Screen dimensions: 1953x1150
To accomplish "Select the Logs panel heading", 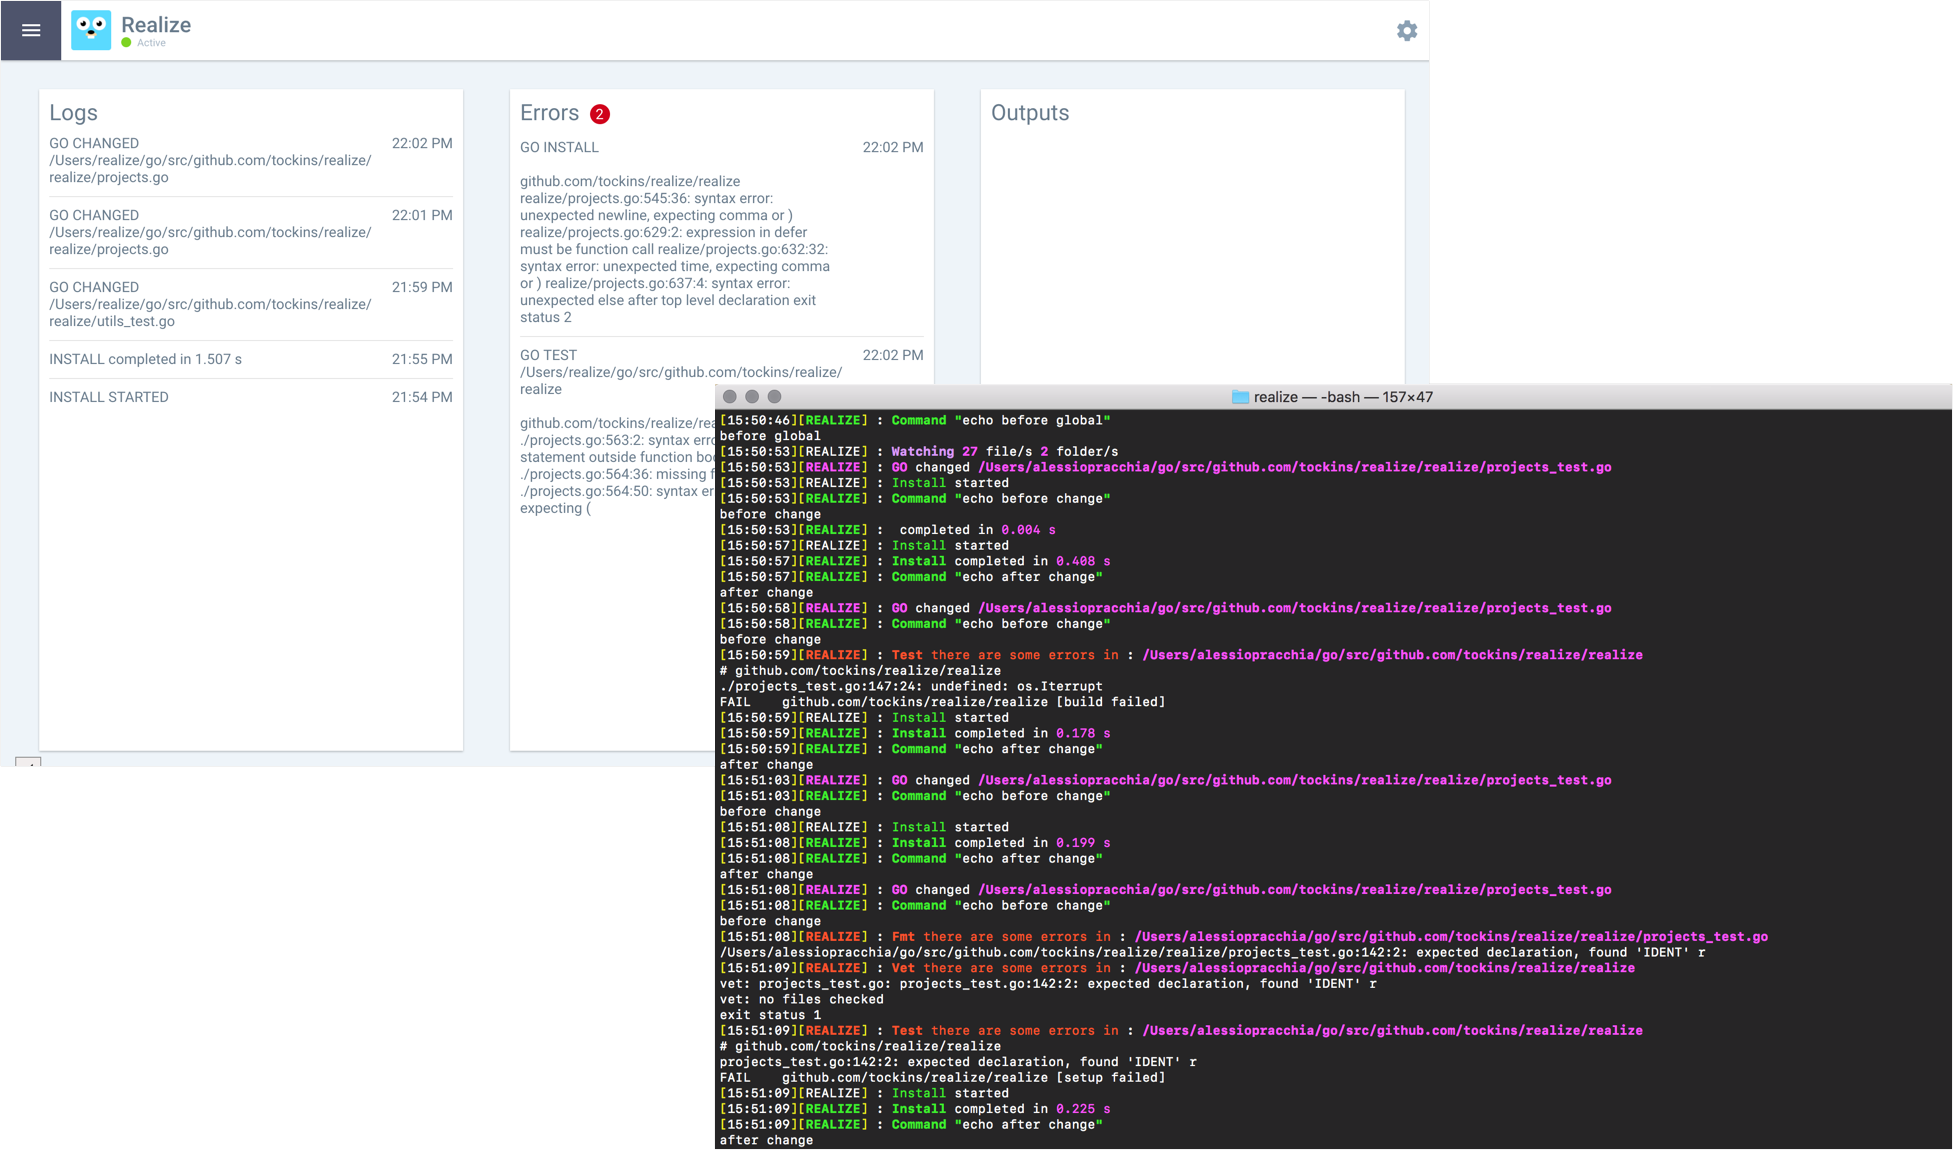I will point(74,113).
